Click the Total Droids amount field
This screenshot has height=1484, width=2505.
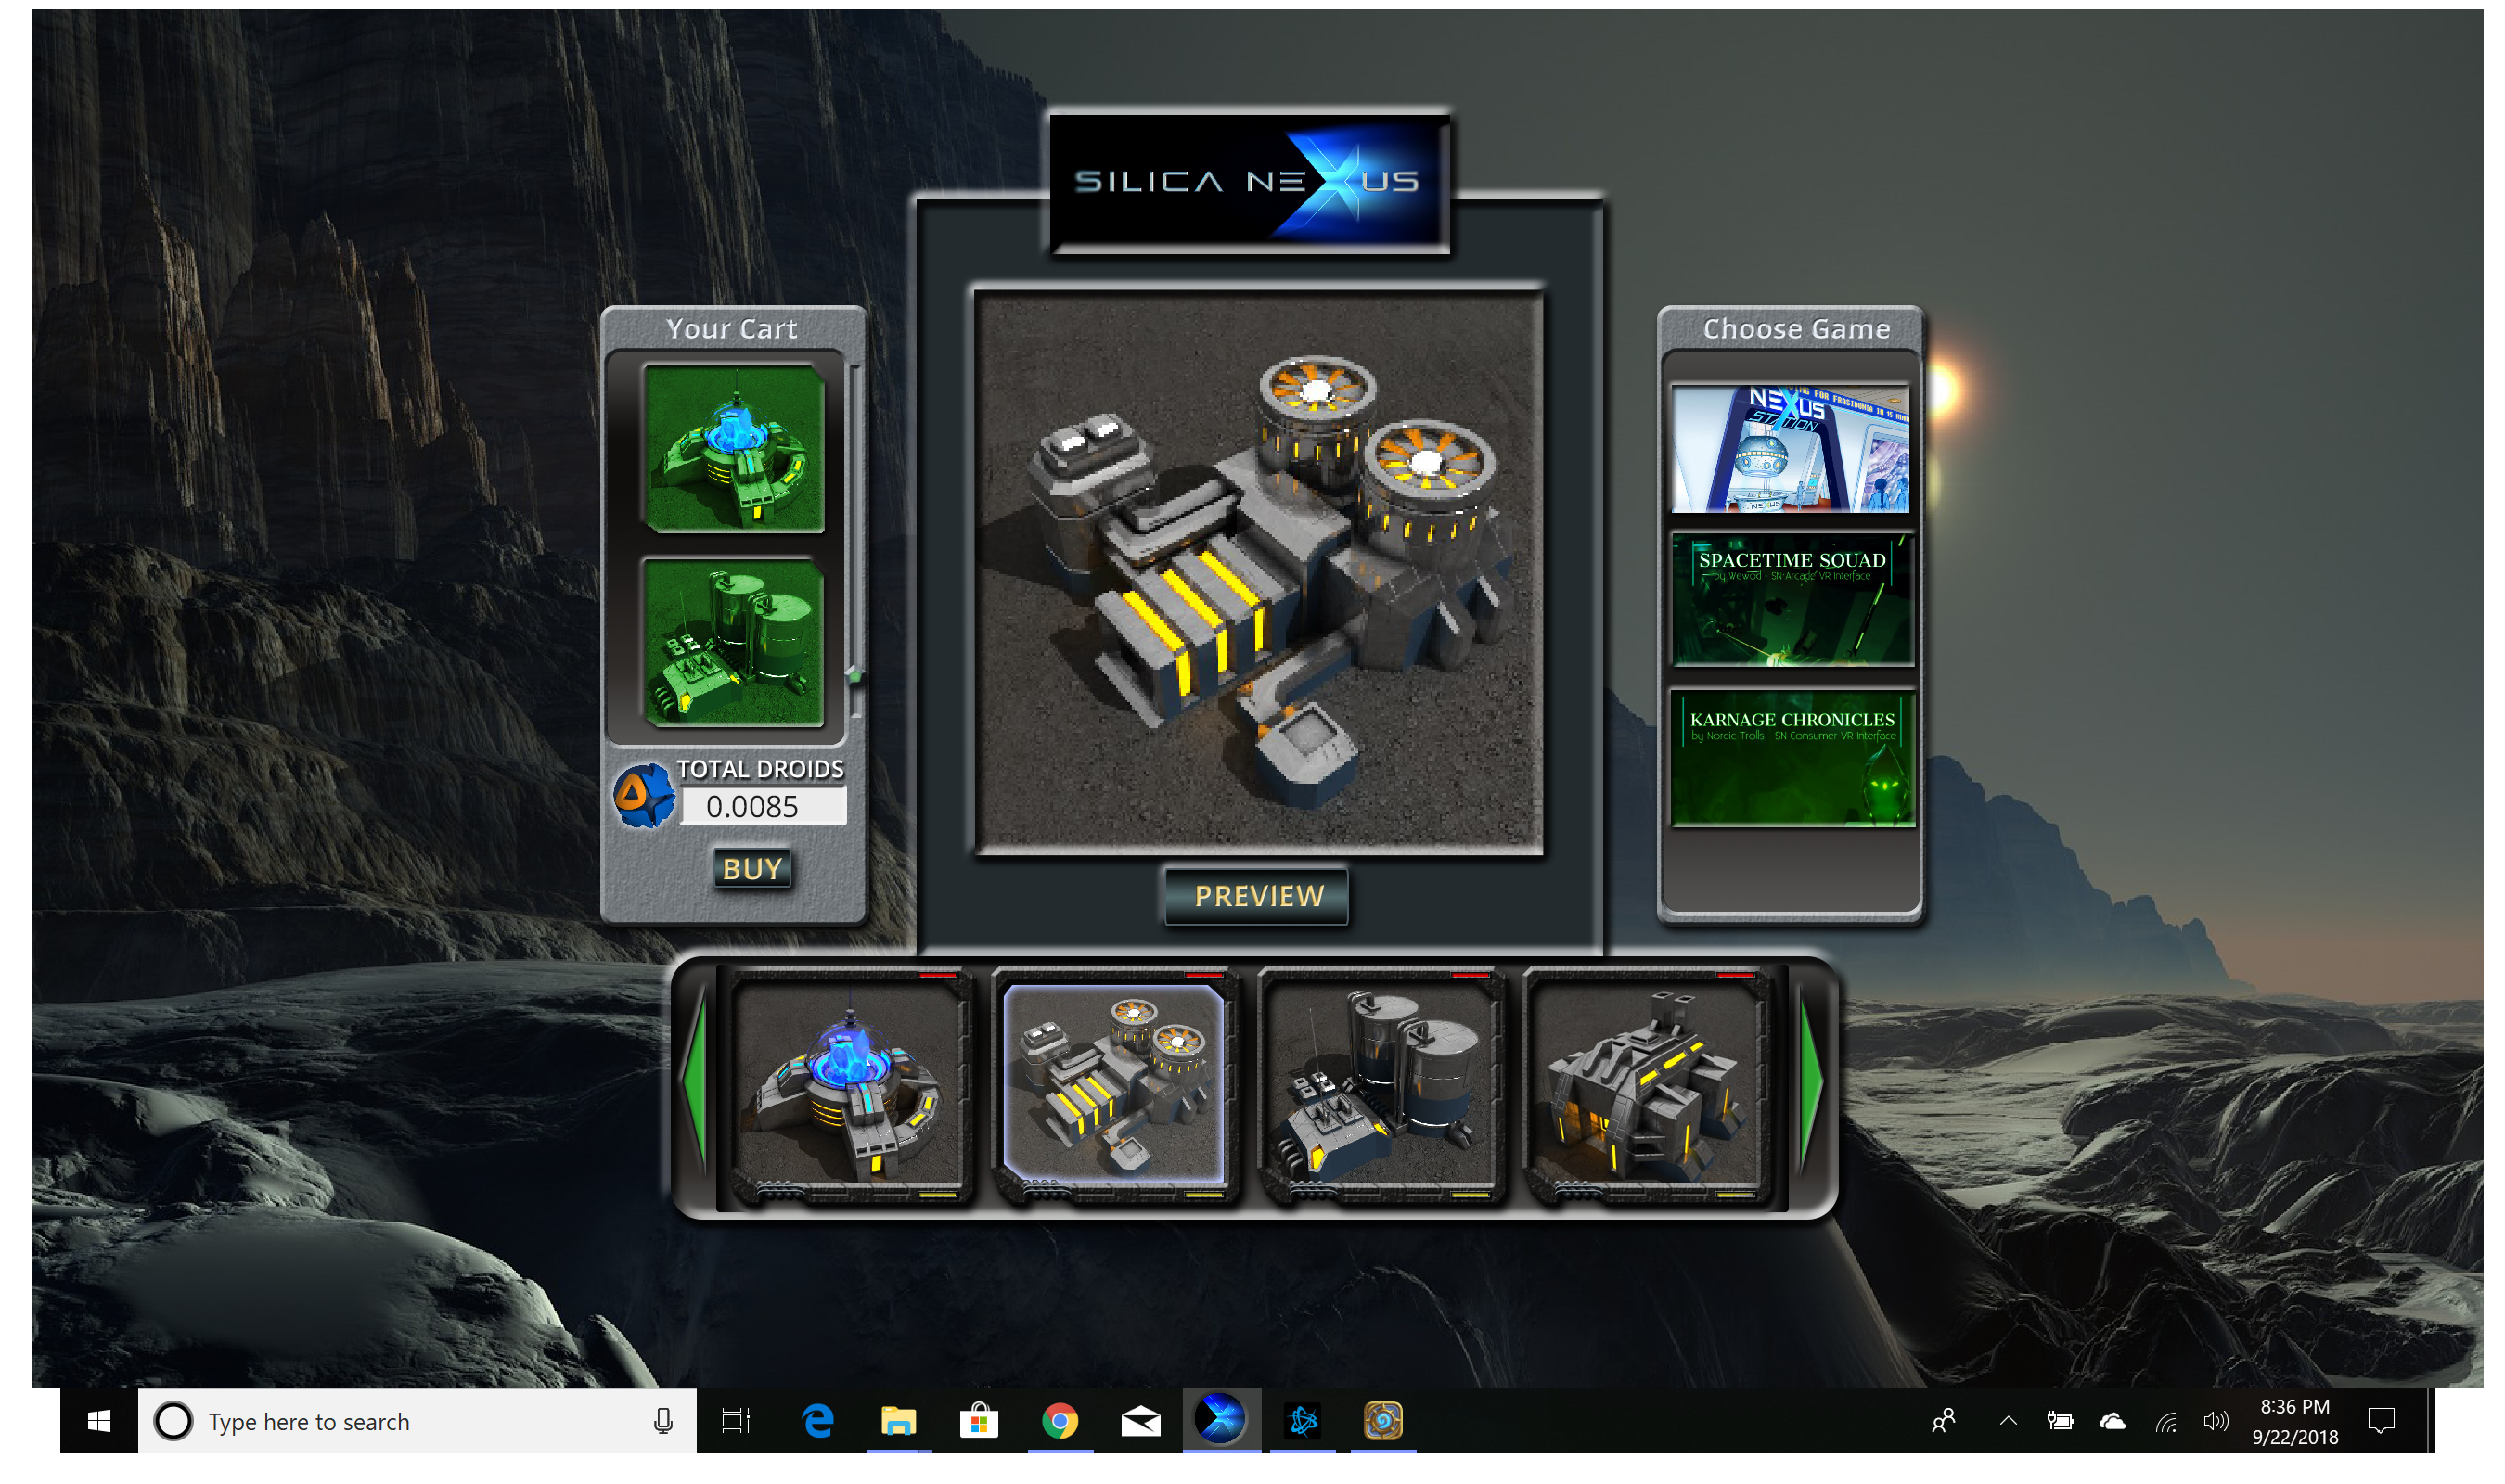pos(762,806)
